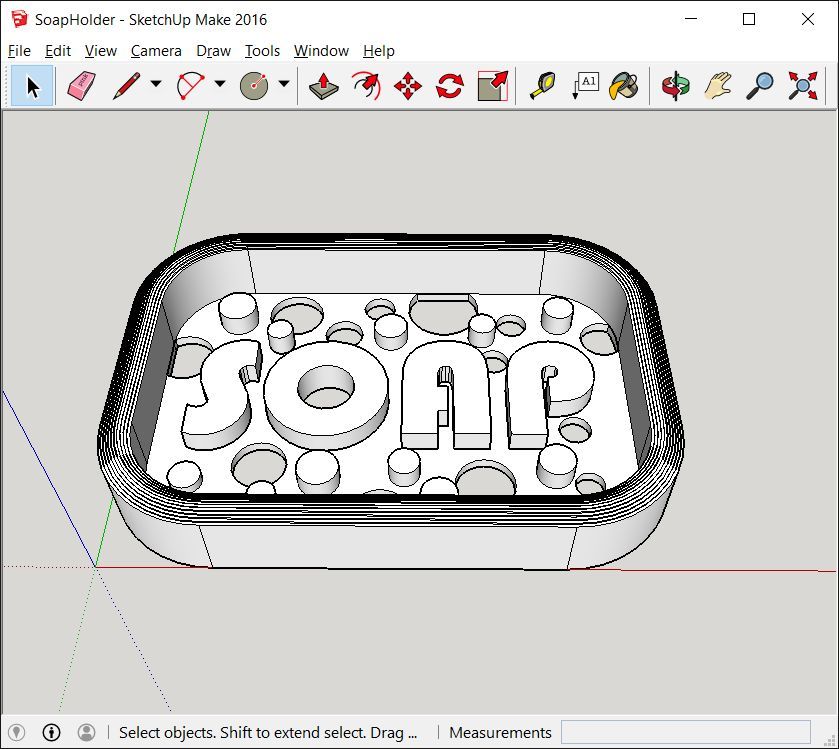Activate the Orbit camera tool
Screen dimensions: 839x749
pos(676,86)
